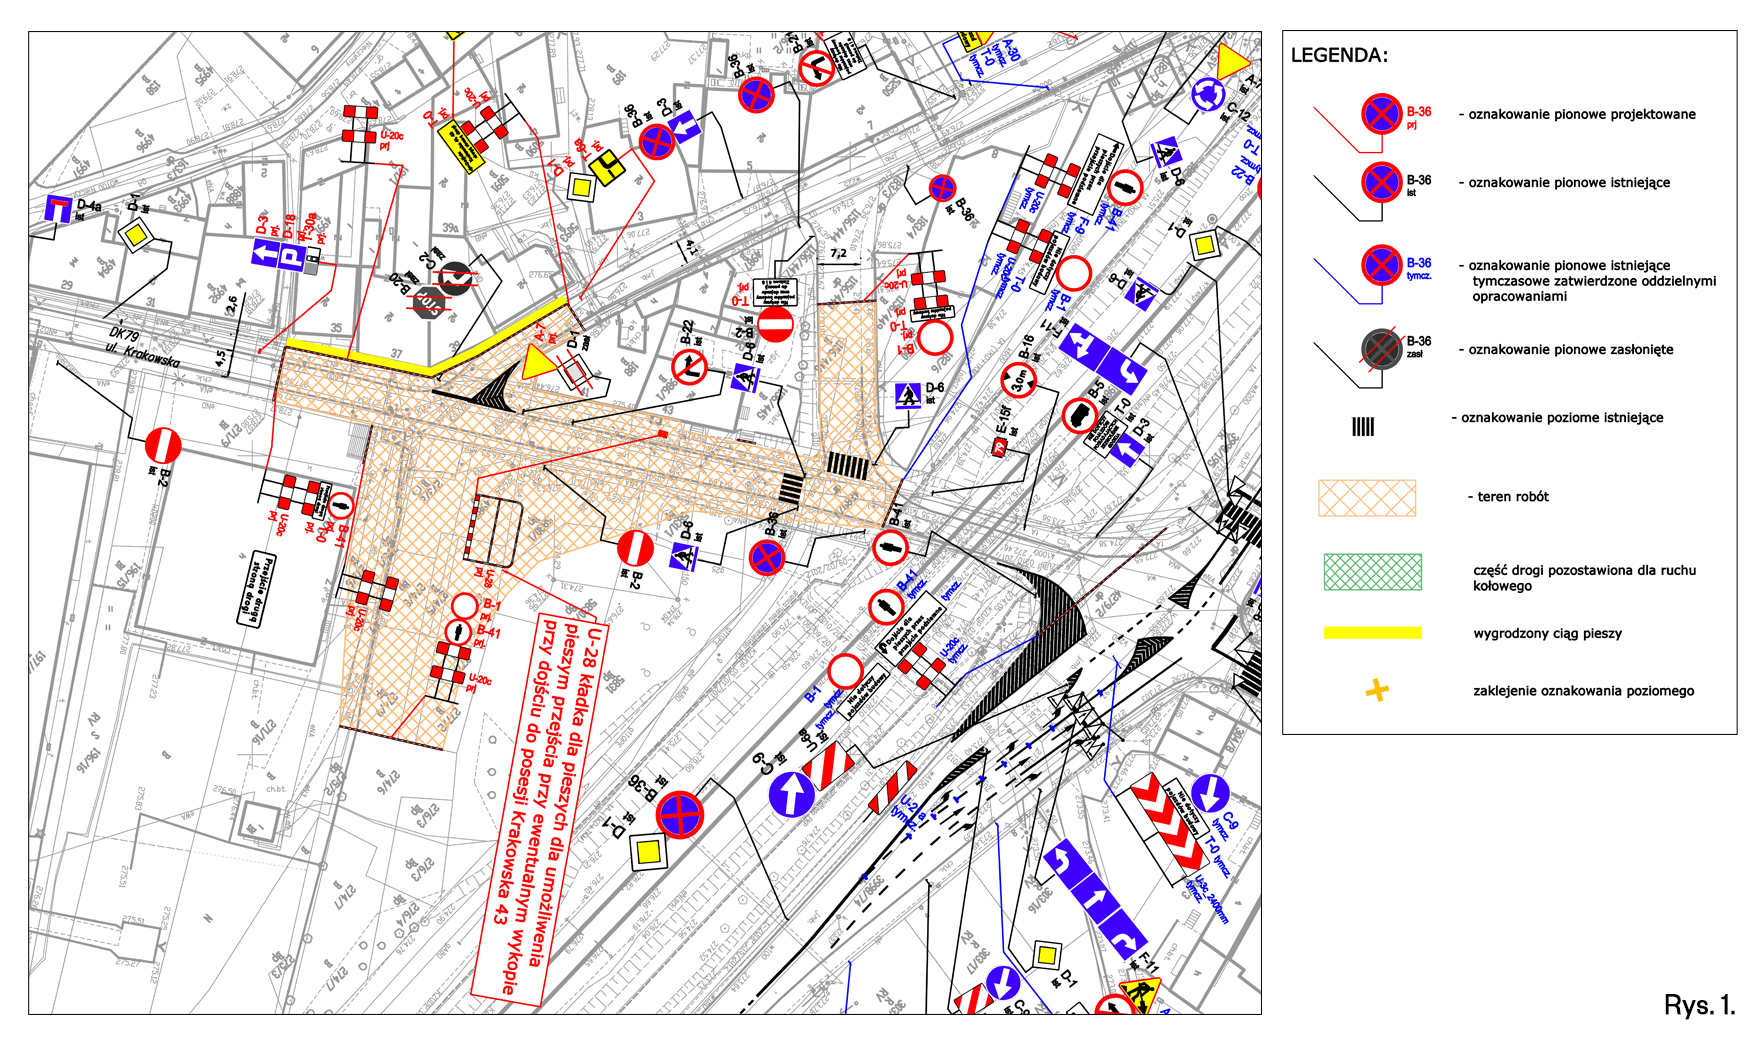Click the blue parking P sign D-18
The height and width of the screenshot is (1052, 1764).
coord(291,256)
